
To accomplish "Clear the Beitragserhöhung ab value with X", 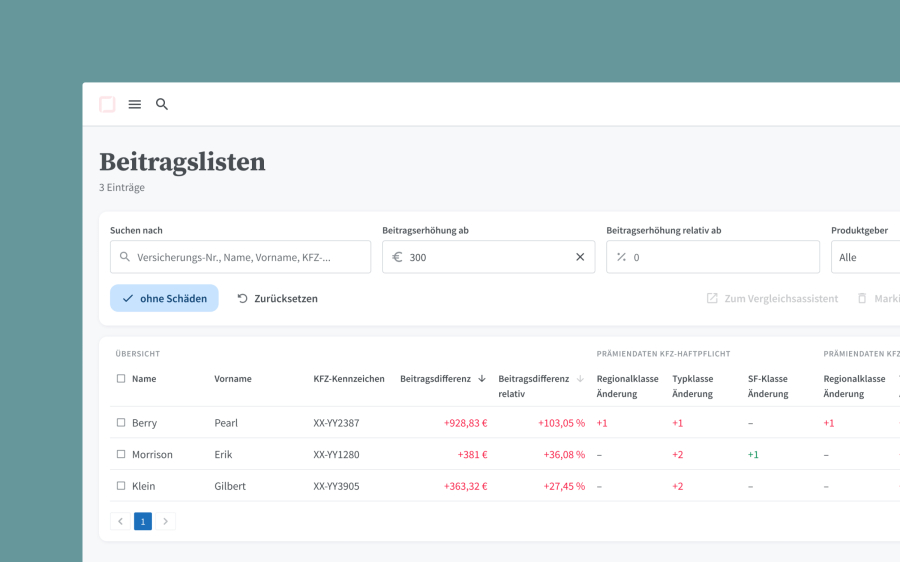I will point(580,257).
